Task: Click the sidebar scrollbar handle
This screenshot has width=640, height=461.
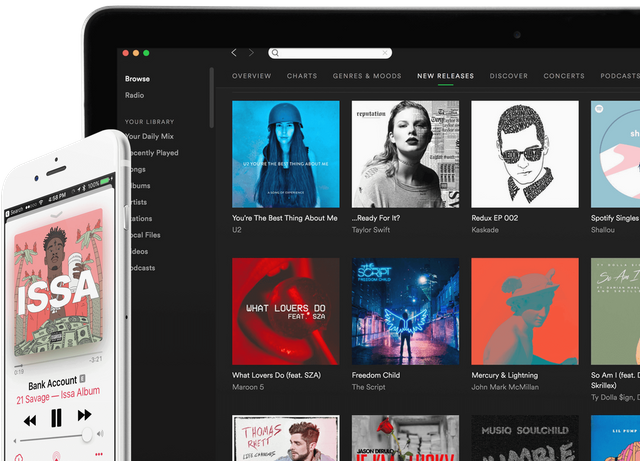Action: tap(211, 98)
